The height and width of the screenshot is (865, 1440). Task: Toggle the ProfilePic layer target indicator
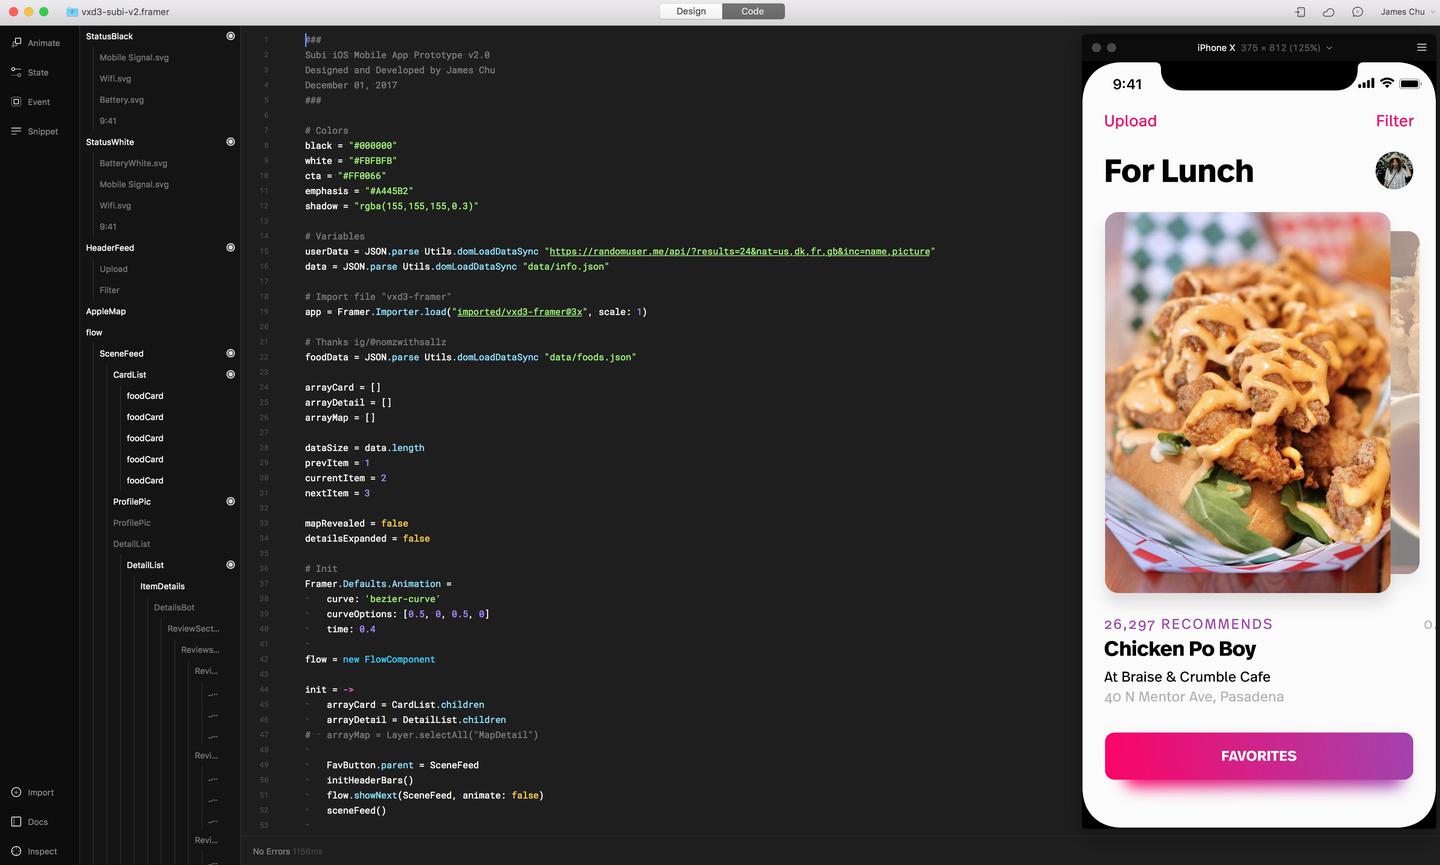point(230,501)
